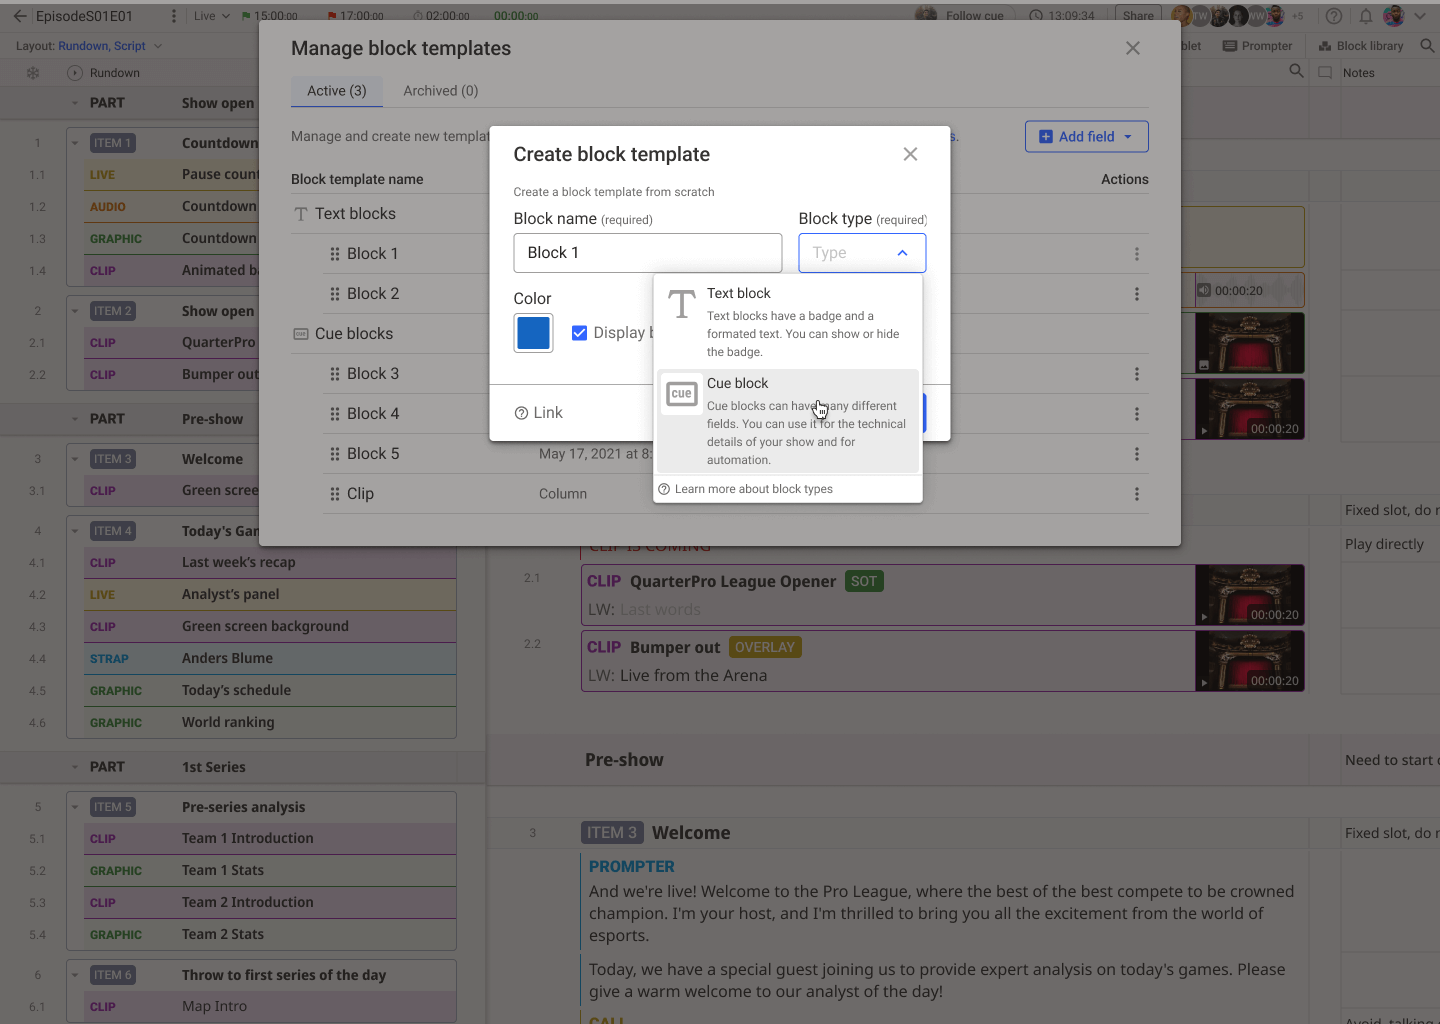Screen dimensions: 1440x1024
Task: Select the Text block type option
Action: pyautogui.click(x=788, y=322)
